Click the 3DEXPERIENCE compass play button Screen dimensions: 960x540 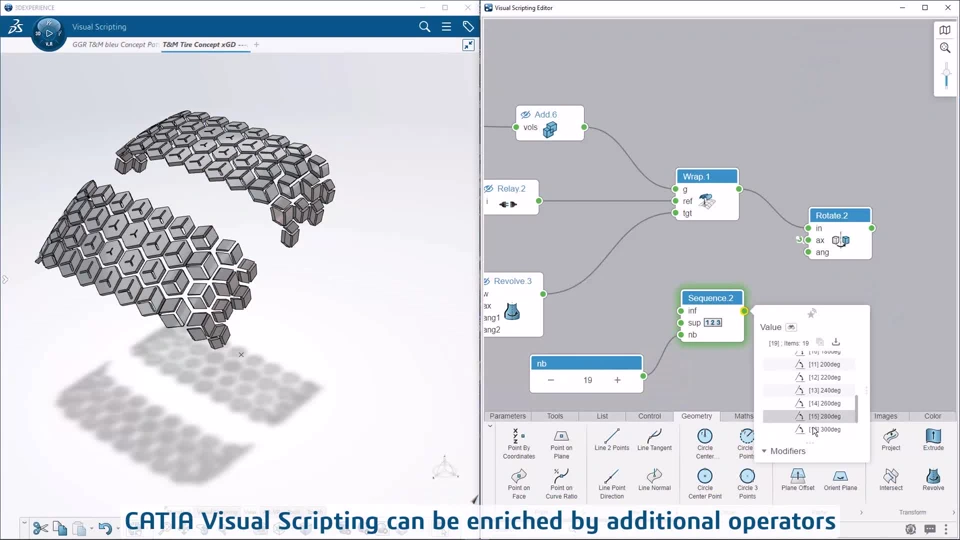pos(49,33)
